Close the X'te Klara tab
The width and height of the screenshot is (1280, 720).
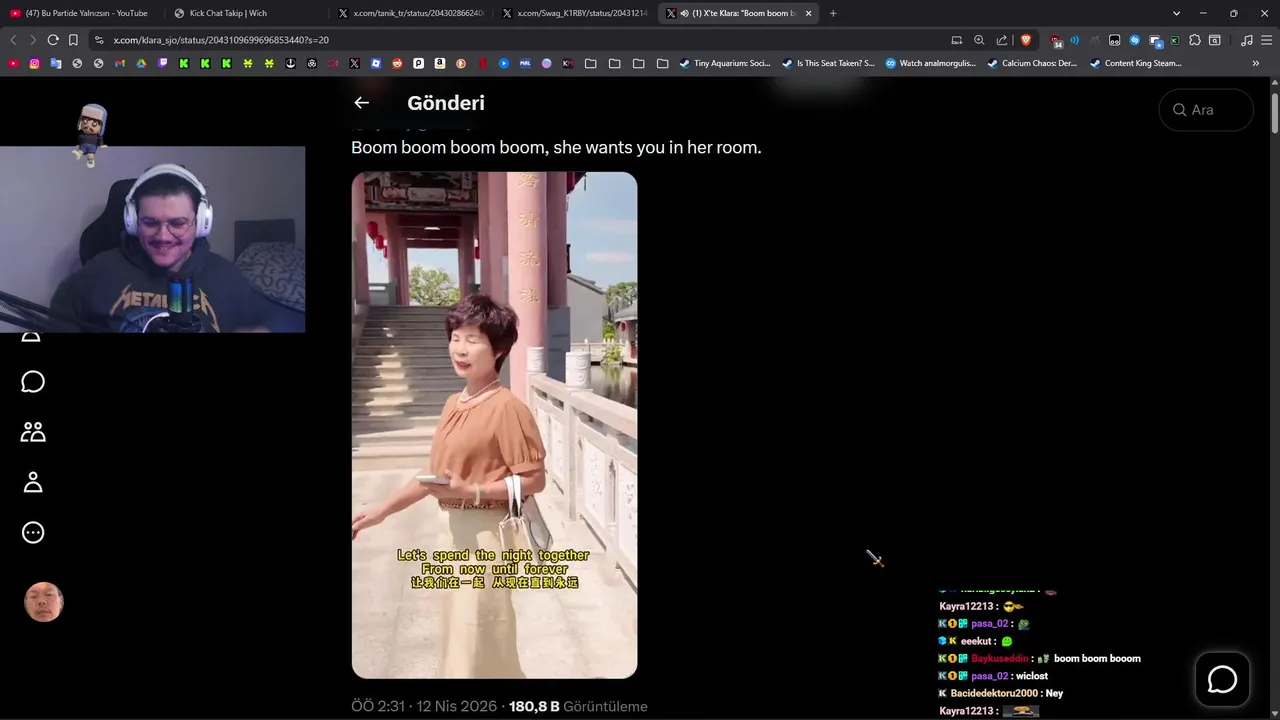pos(808,13)
